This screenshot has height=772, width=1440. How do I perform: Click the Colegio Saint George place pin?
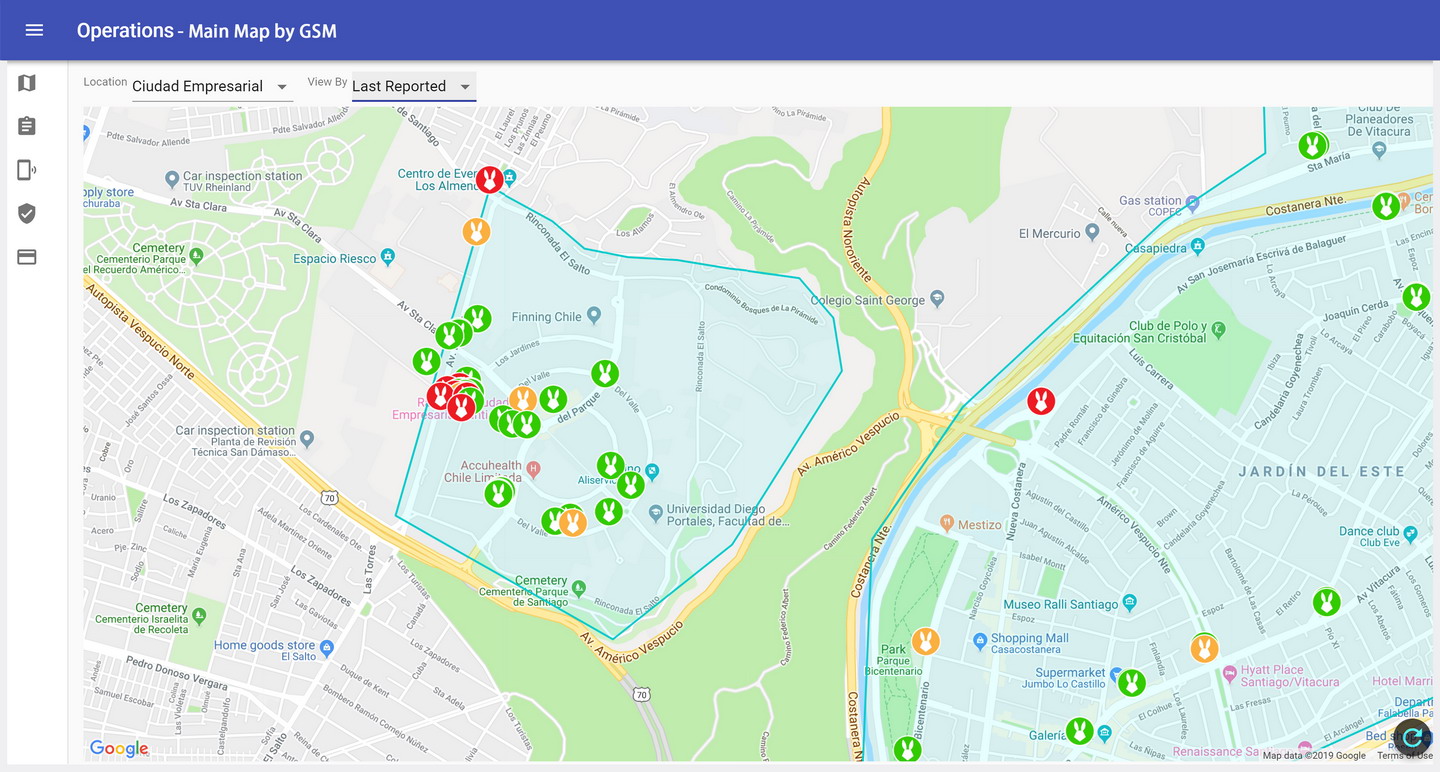[937, 298]
